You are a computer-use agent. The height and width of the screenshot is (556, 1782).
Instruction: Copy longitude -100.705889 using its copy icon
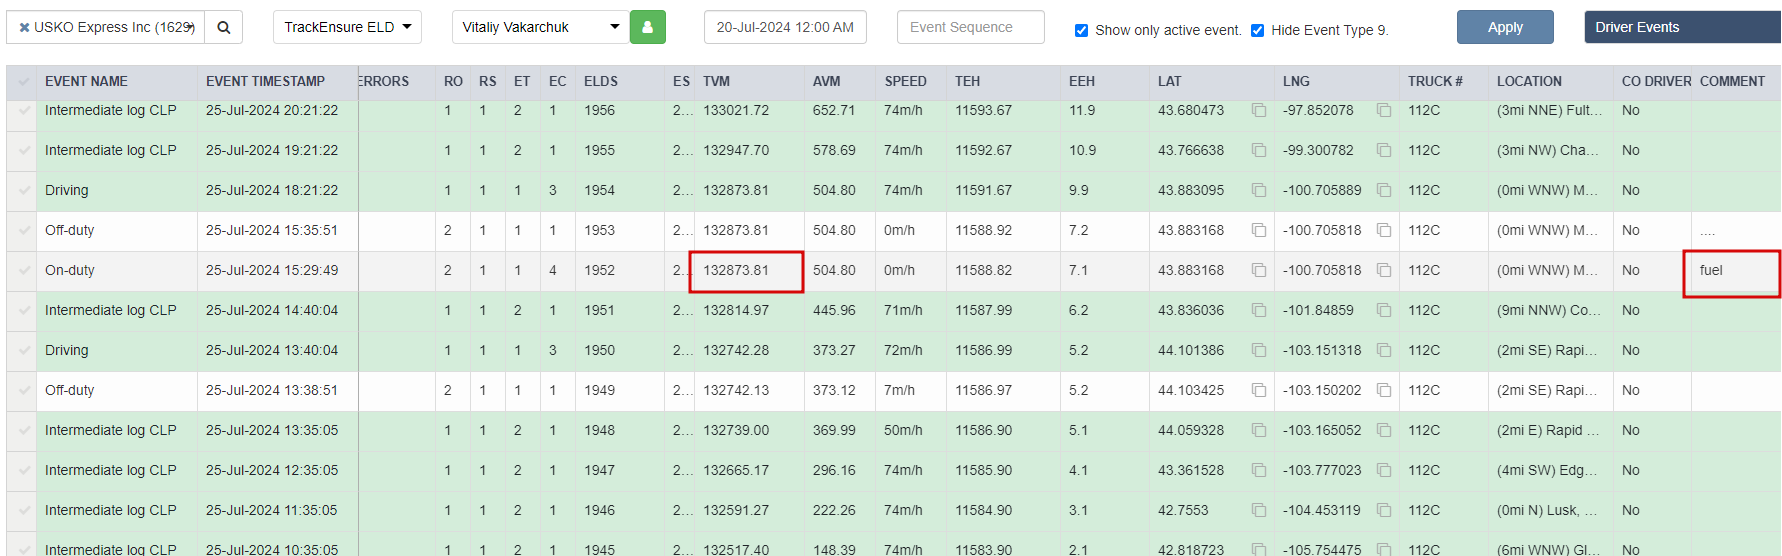[1384, 190]
